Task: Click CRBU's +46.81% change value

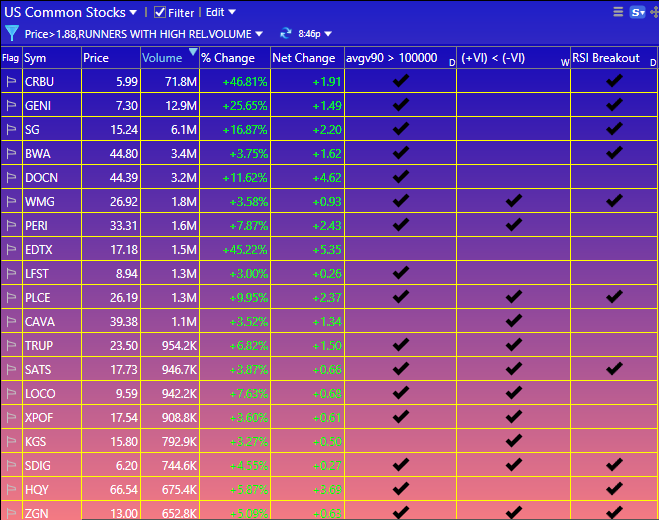Action: point(245,82)
